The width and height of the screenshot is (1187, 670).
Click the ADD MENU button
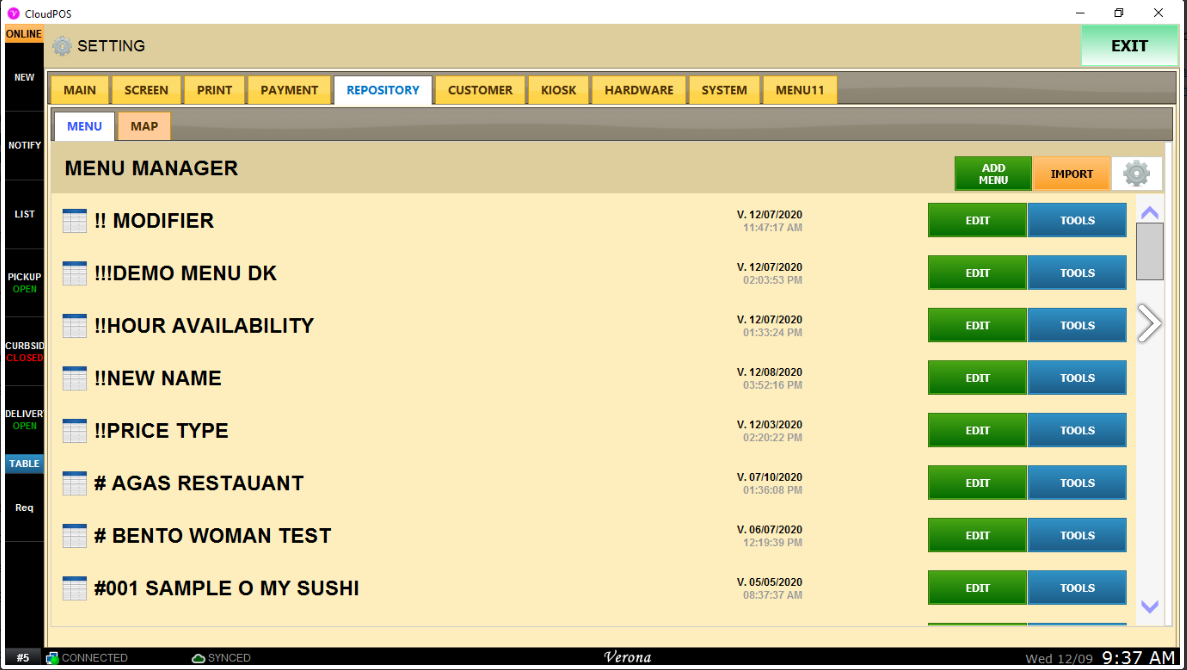coord(993,173)
